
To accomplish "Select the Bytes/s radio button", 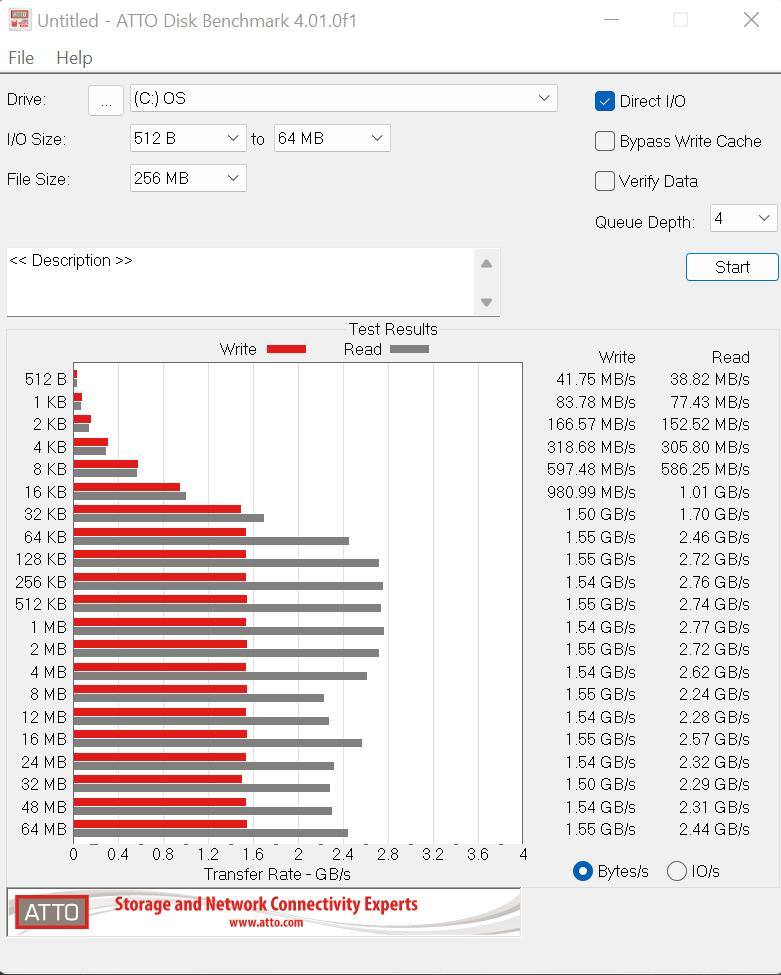I will coord(583,871).
